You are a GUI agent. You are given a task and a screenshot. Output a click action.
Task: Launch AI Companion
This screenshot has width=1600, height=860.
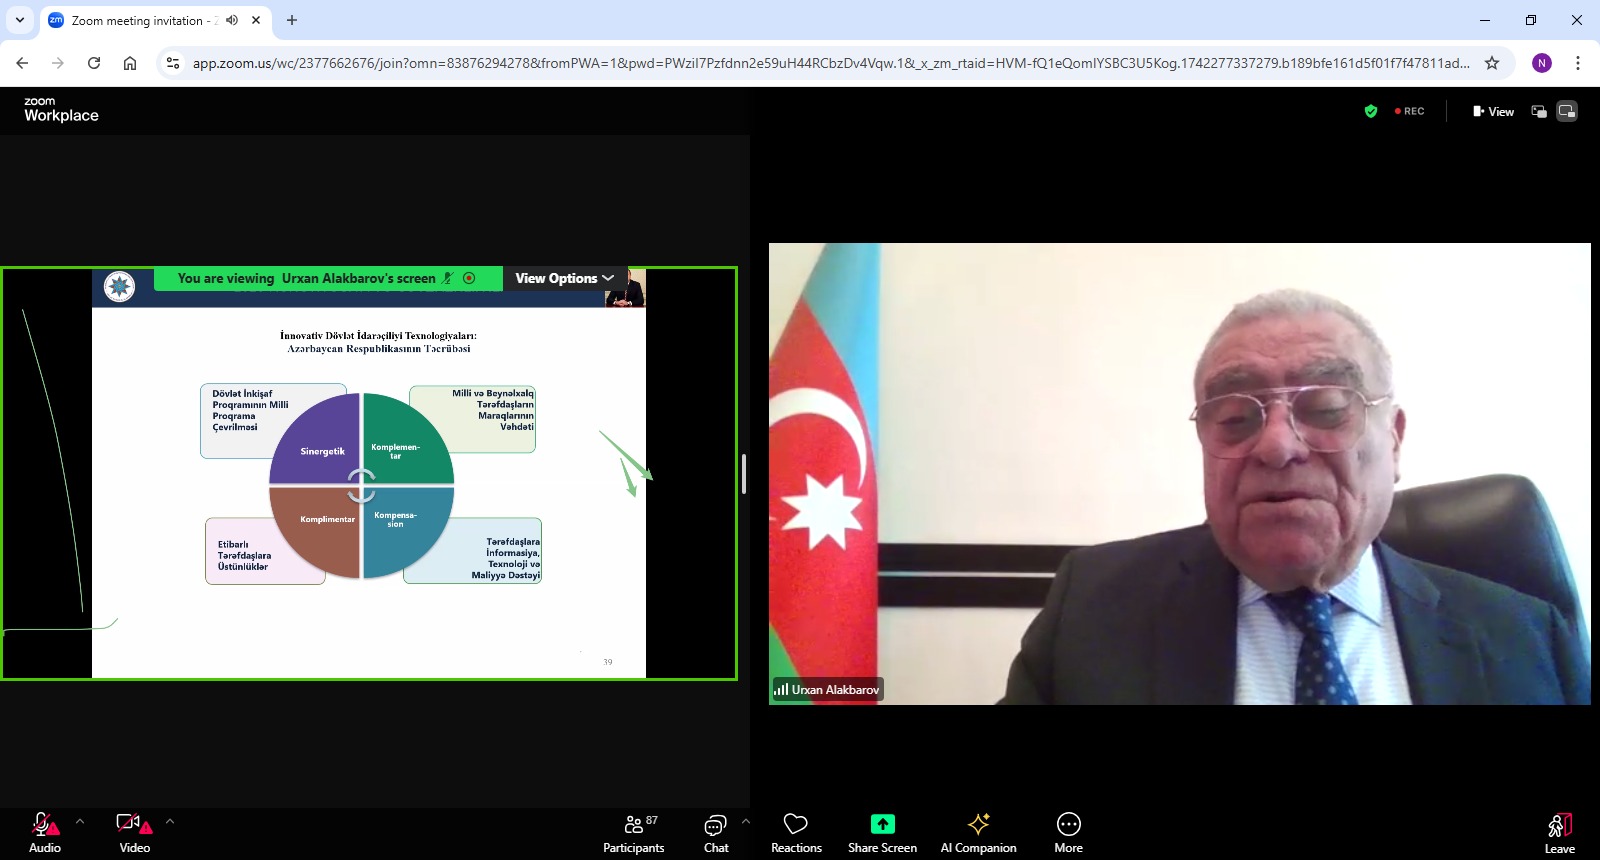click(978, 833)
